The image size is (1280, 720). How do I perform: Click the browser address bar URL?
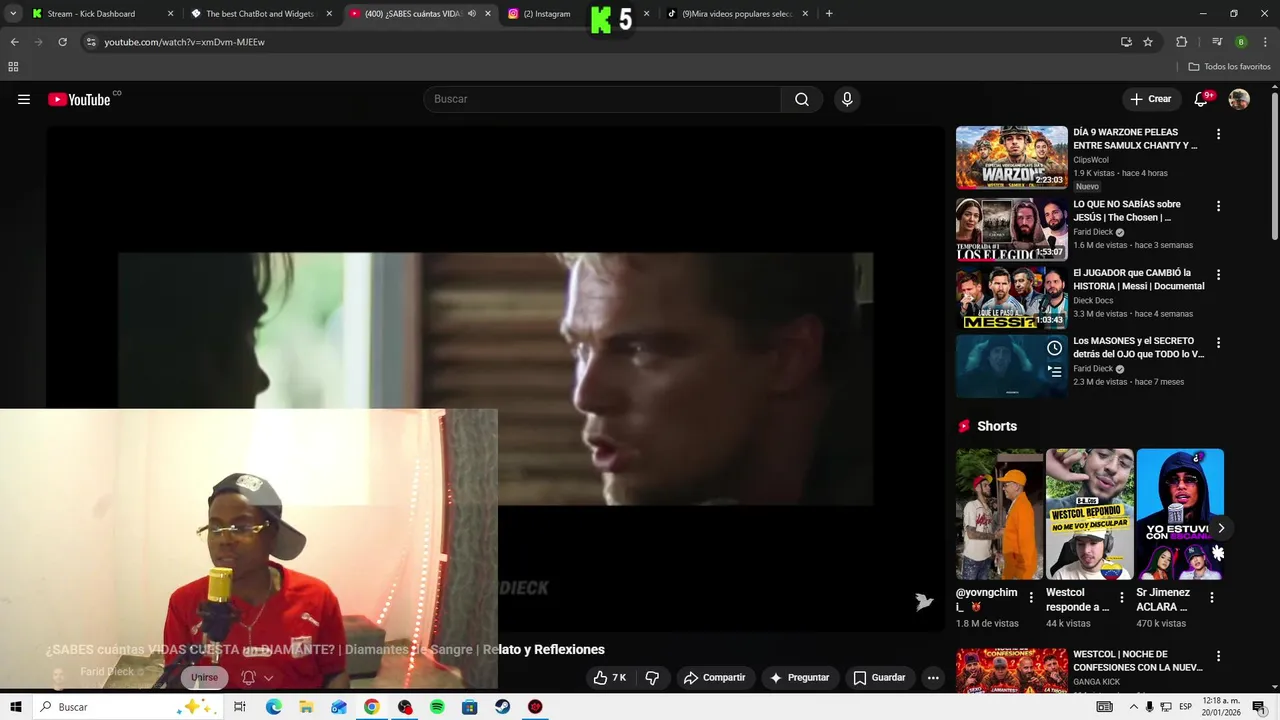(184, 42)
